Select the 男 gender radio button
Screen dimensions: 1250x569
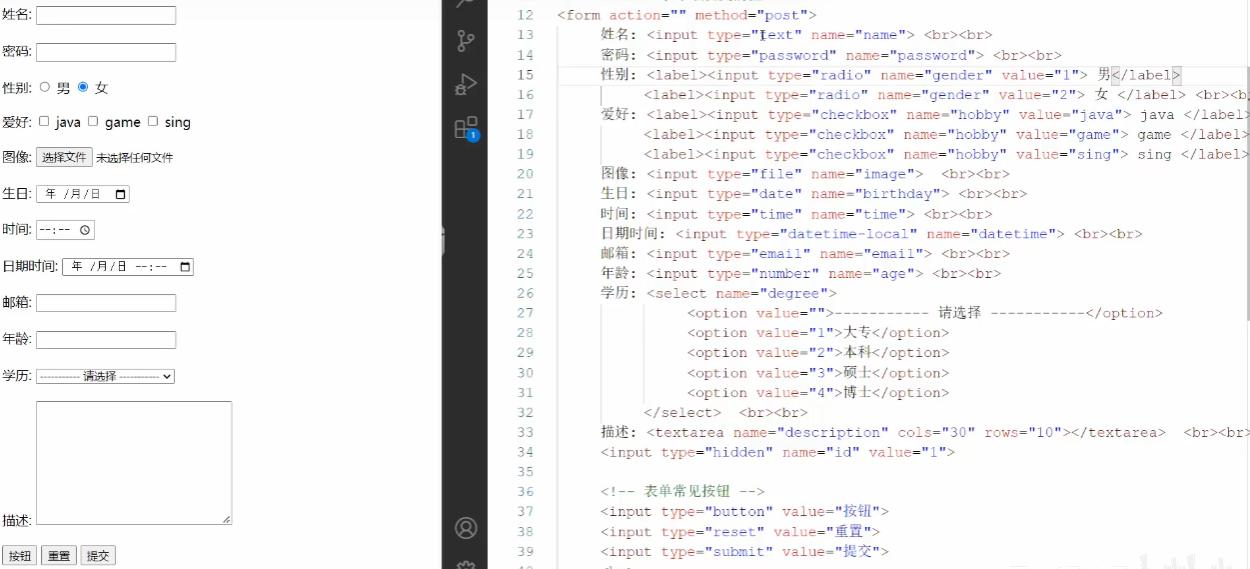pos(44,87)
